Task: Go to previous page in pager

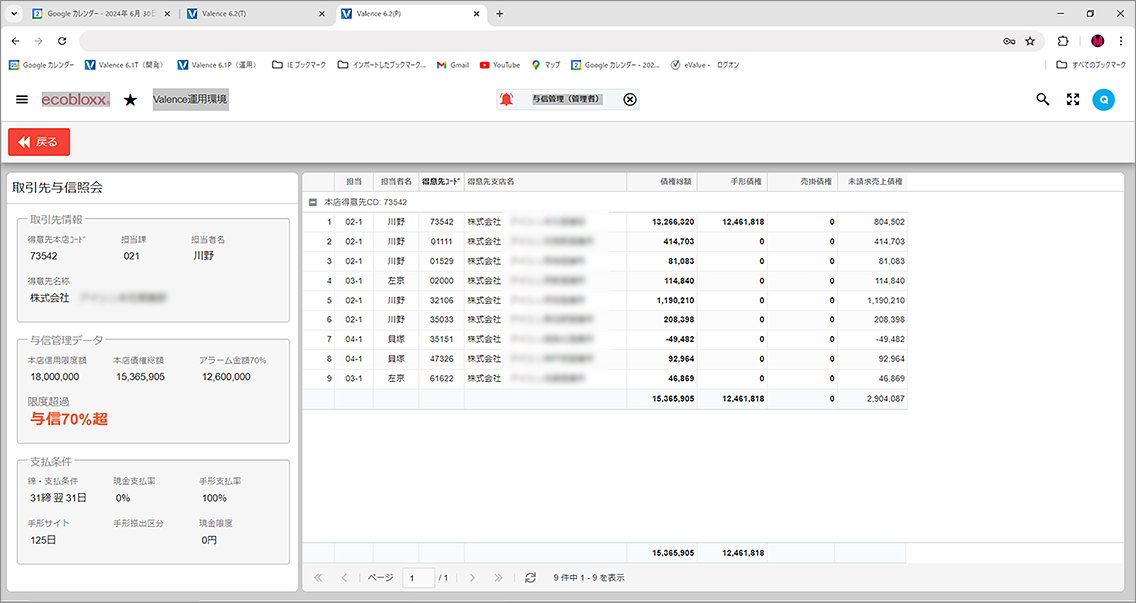Action: (x=344, y=578)
